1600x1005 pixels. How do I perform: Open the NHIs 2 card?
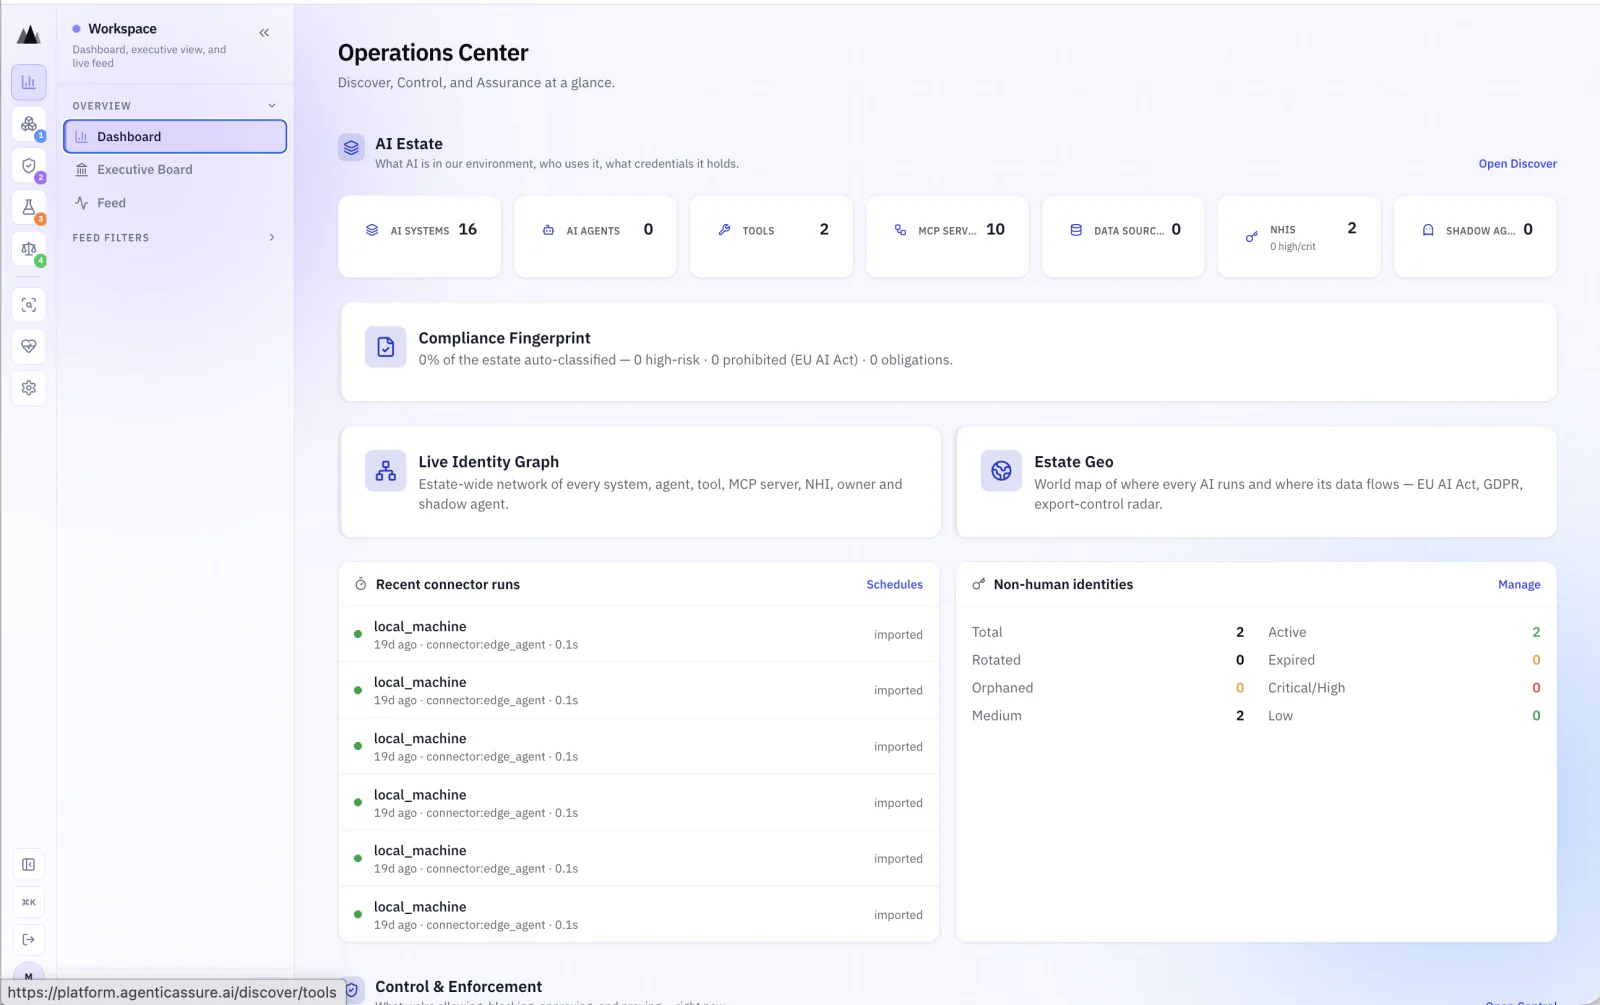(x=1300, y=236)
